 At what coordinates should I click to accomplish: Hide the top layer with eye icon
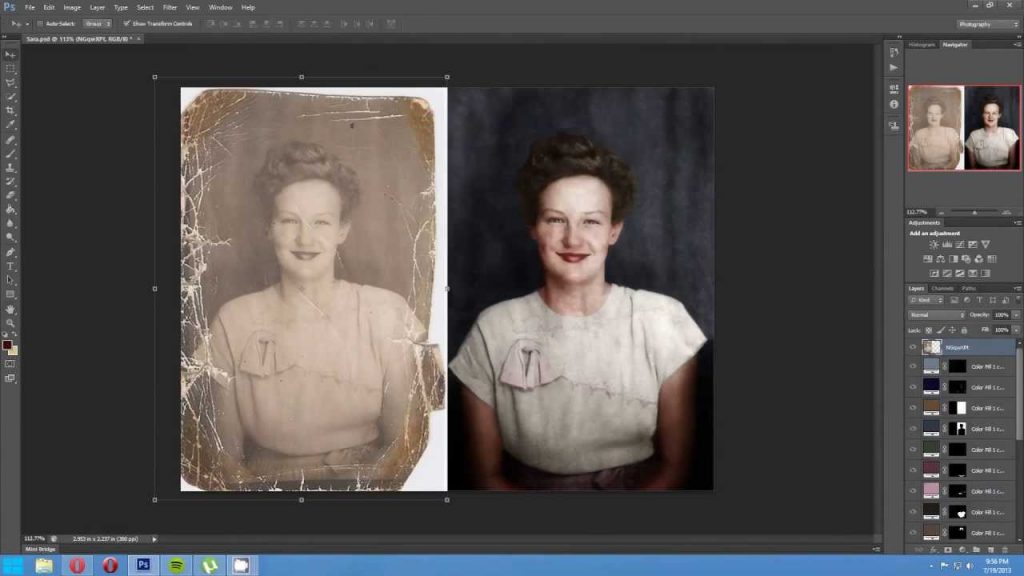pyautogui.click(x=913, y=347)
